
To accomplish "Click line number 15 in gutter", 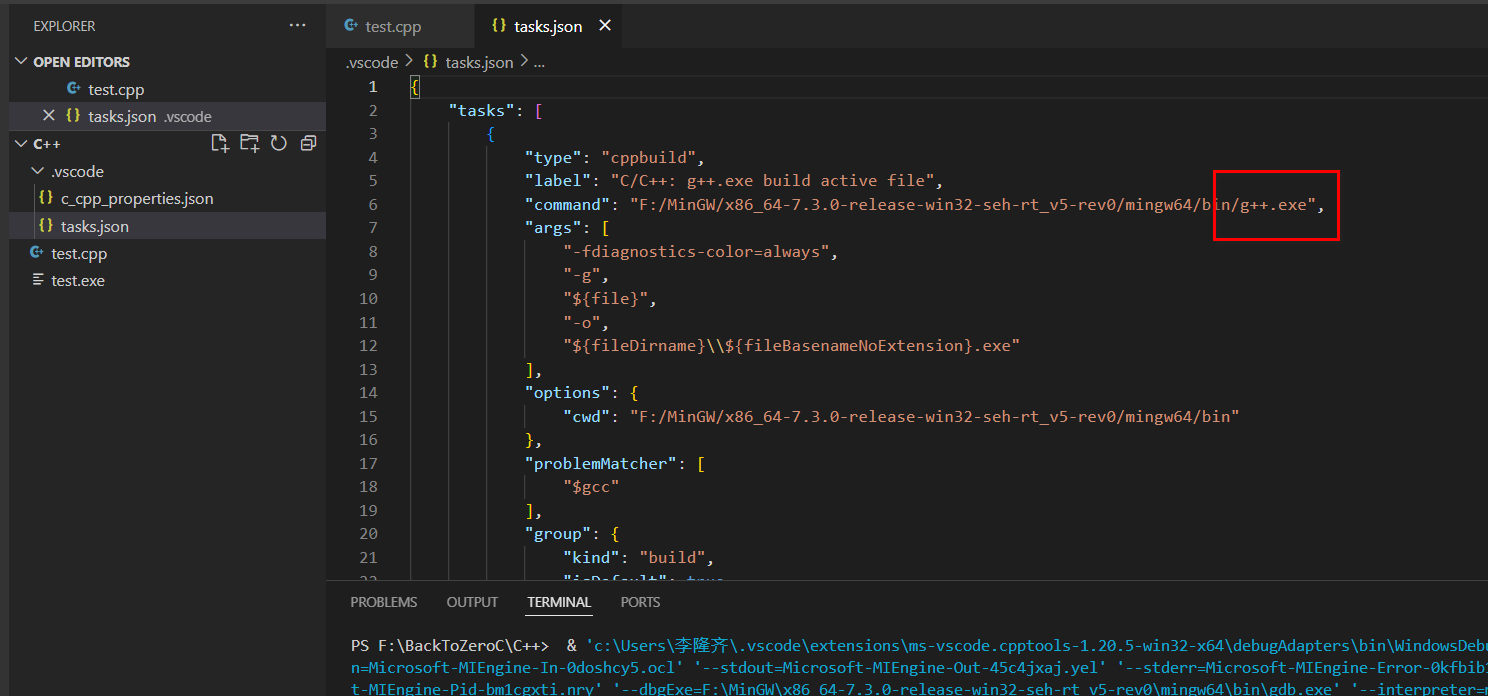I will tap(368, 416).
